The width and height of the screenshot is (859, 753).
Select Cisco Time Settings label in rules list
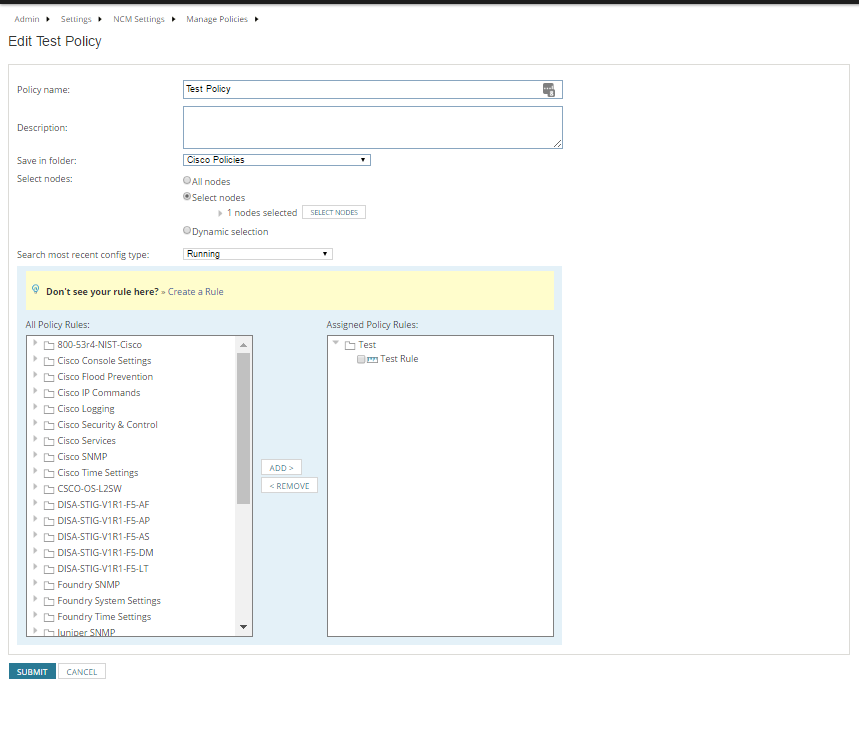point(98,473)
